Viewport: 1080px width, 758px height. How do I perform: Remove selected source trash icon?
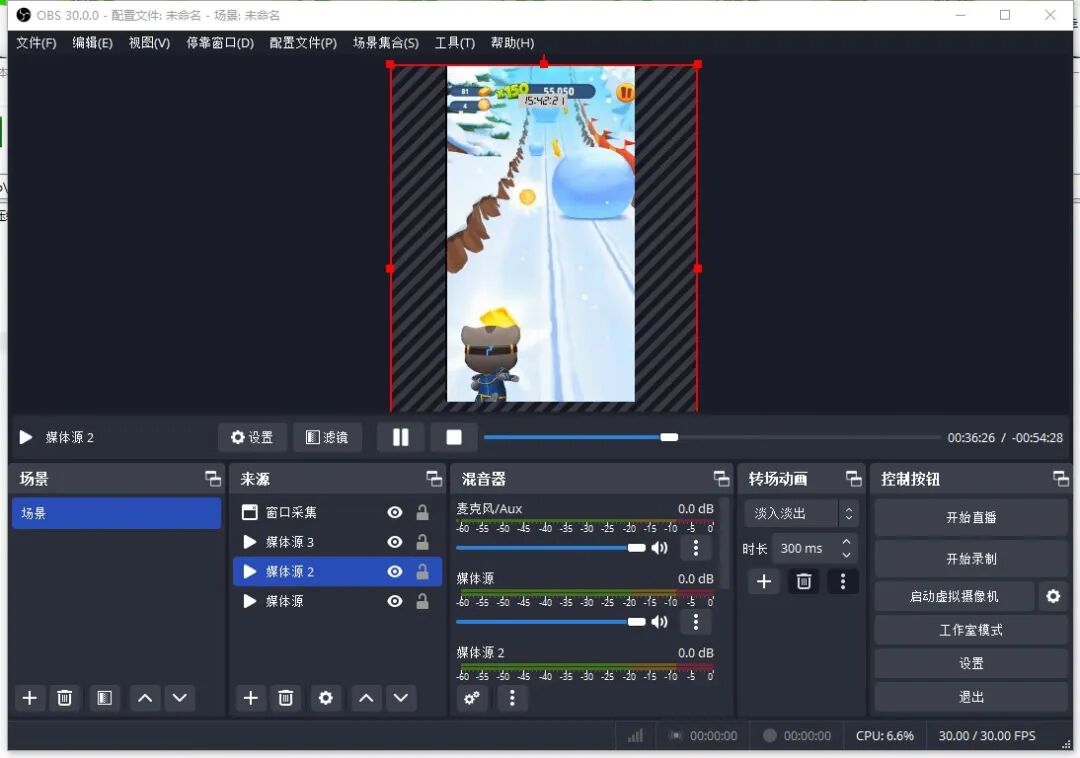click(285, 698)
